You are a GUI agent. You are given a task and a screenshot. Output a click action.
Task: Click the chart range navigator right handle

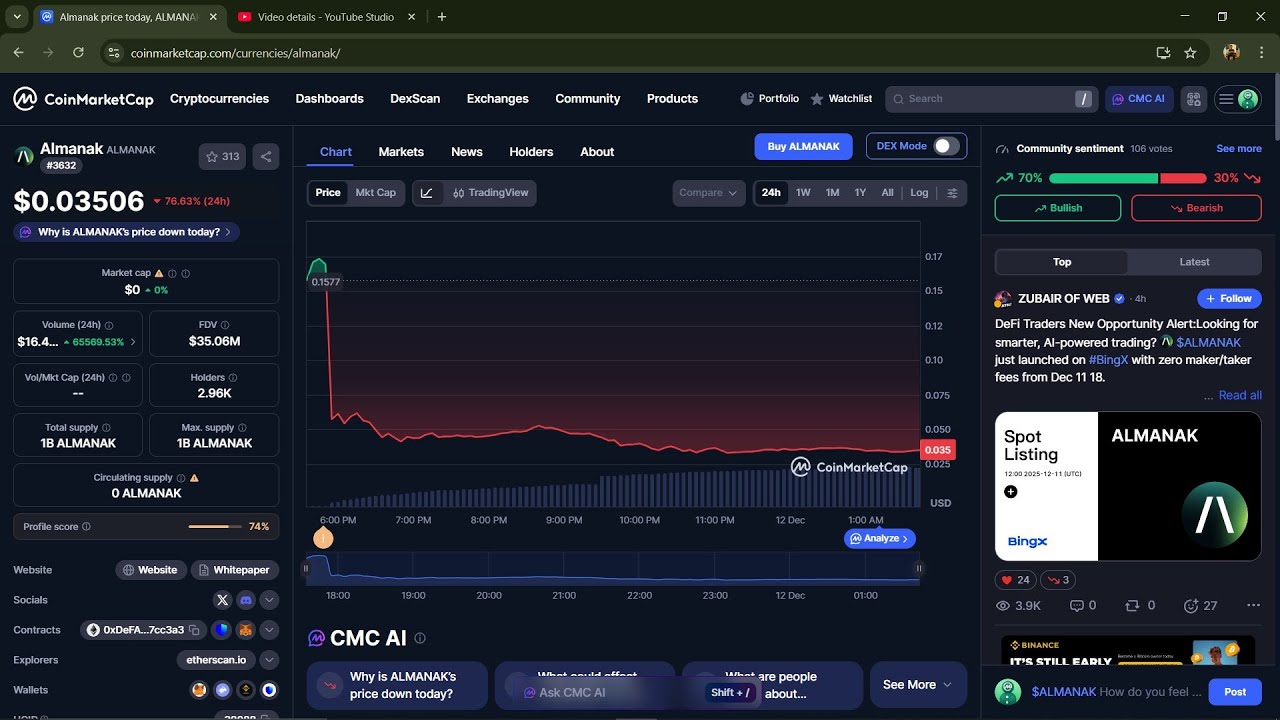click(918, 568)
